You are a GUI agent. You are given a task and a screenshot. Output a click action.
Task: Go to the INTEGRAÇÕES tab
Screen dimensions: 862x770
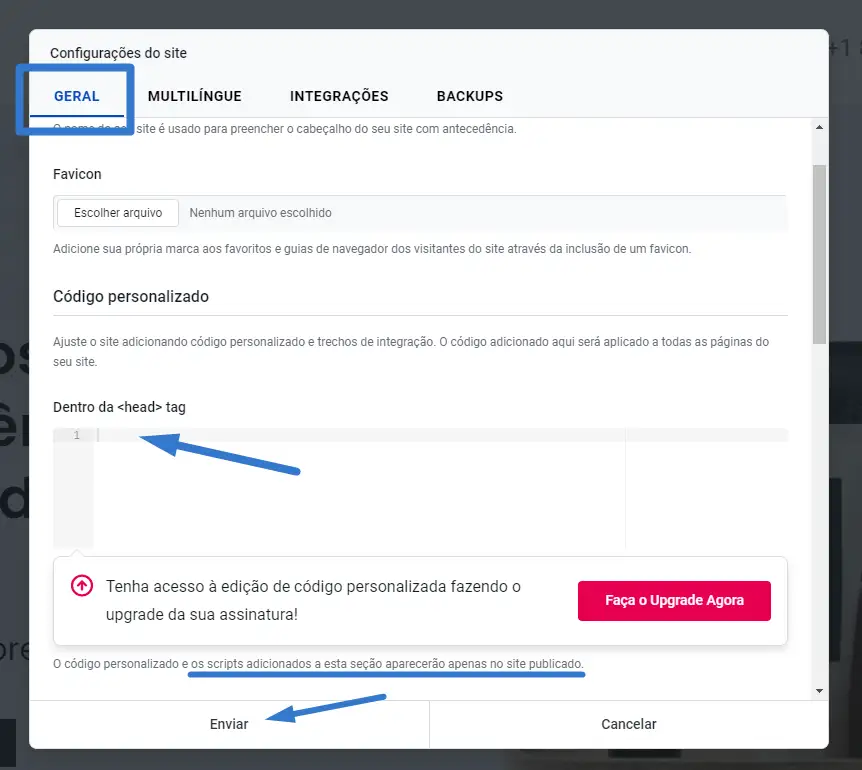(339, 97)
